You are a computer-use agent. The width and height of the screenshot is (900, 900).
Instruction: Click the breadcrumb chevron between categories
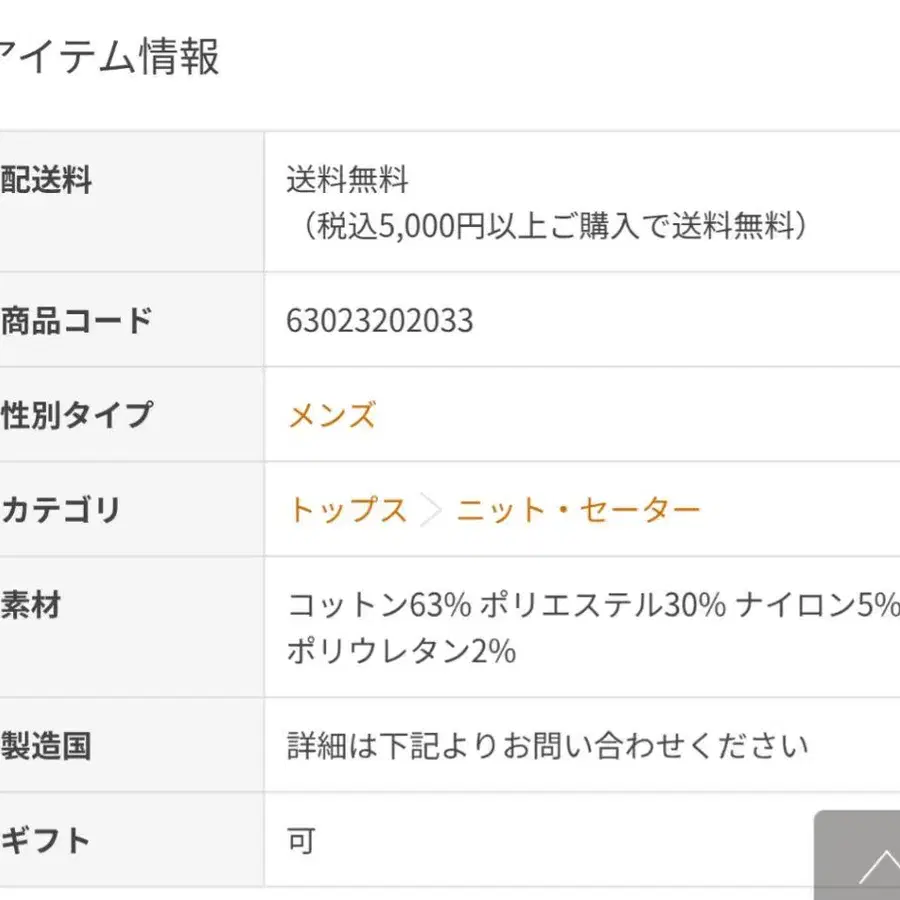coord(431,510)
